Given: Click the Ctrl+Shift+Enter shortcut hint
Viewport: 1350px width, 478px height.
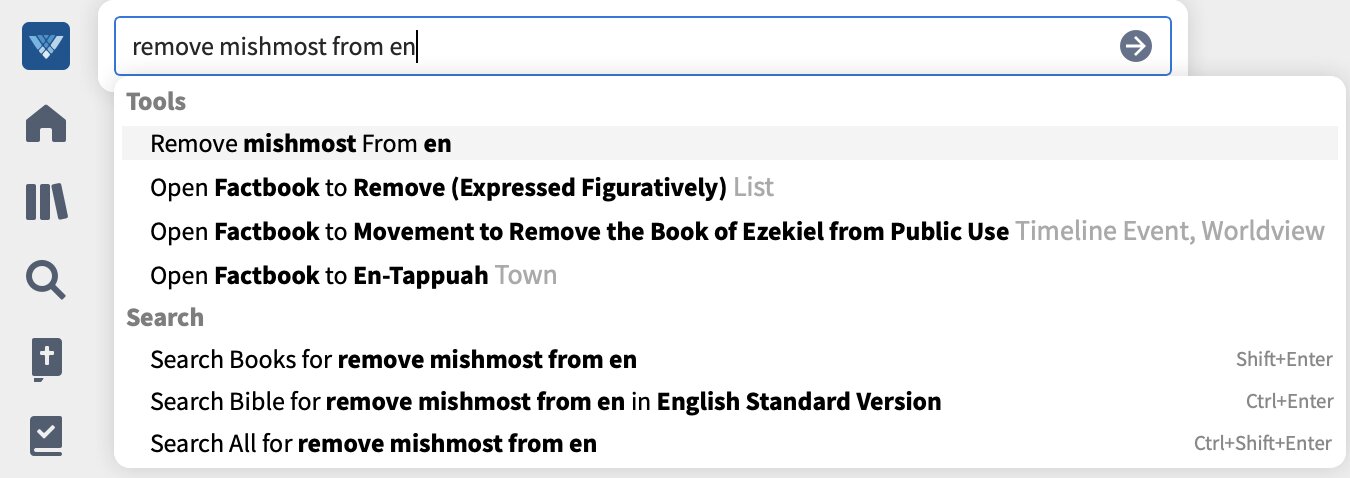Looking at the screenshot, I should click(1263, 443).
